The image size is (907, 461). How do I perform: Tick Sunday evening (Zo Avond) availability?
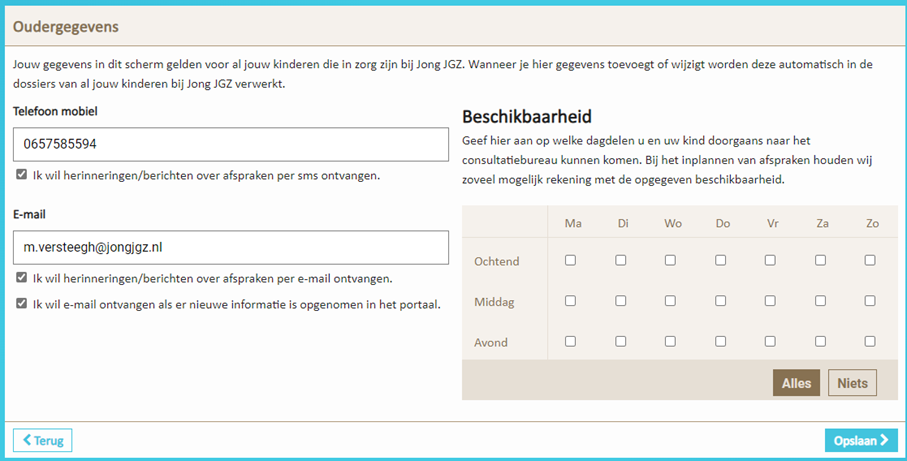click(x=870, y=341)
